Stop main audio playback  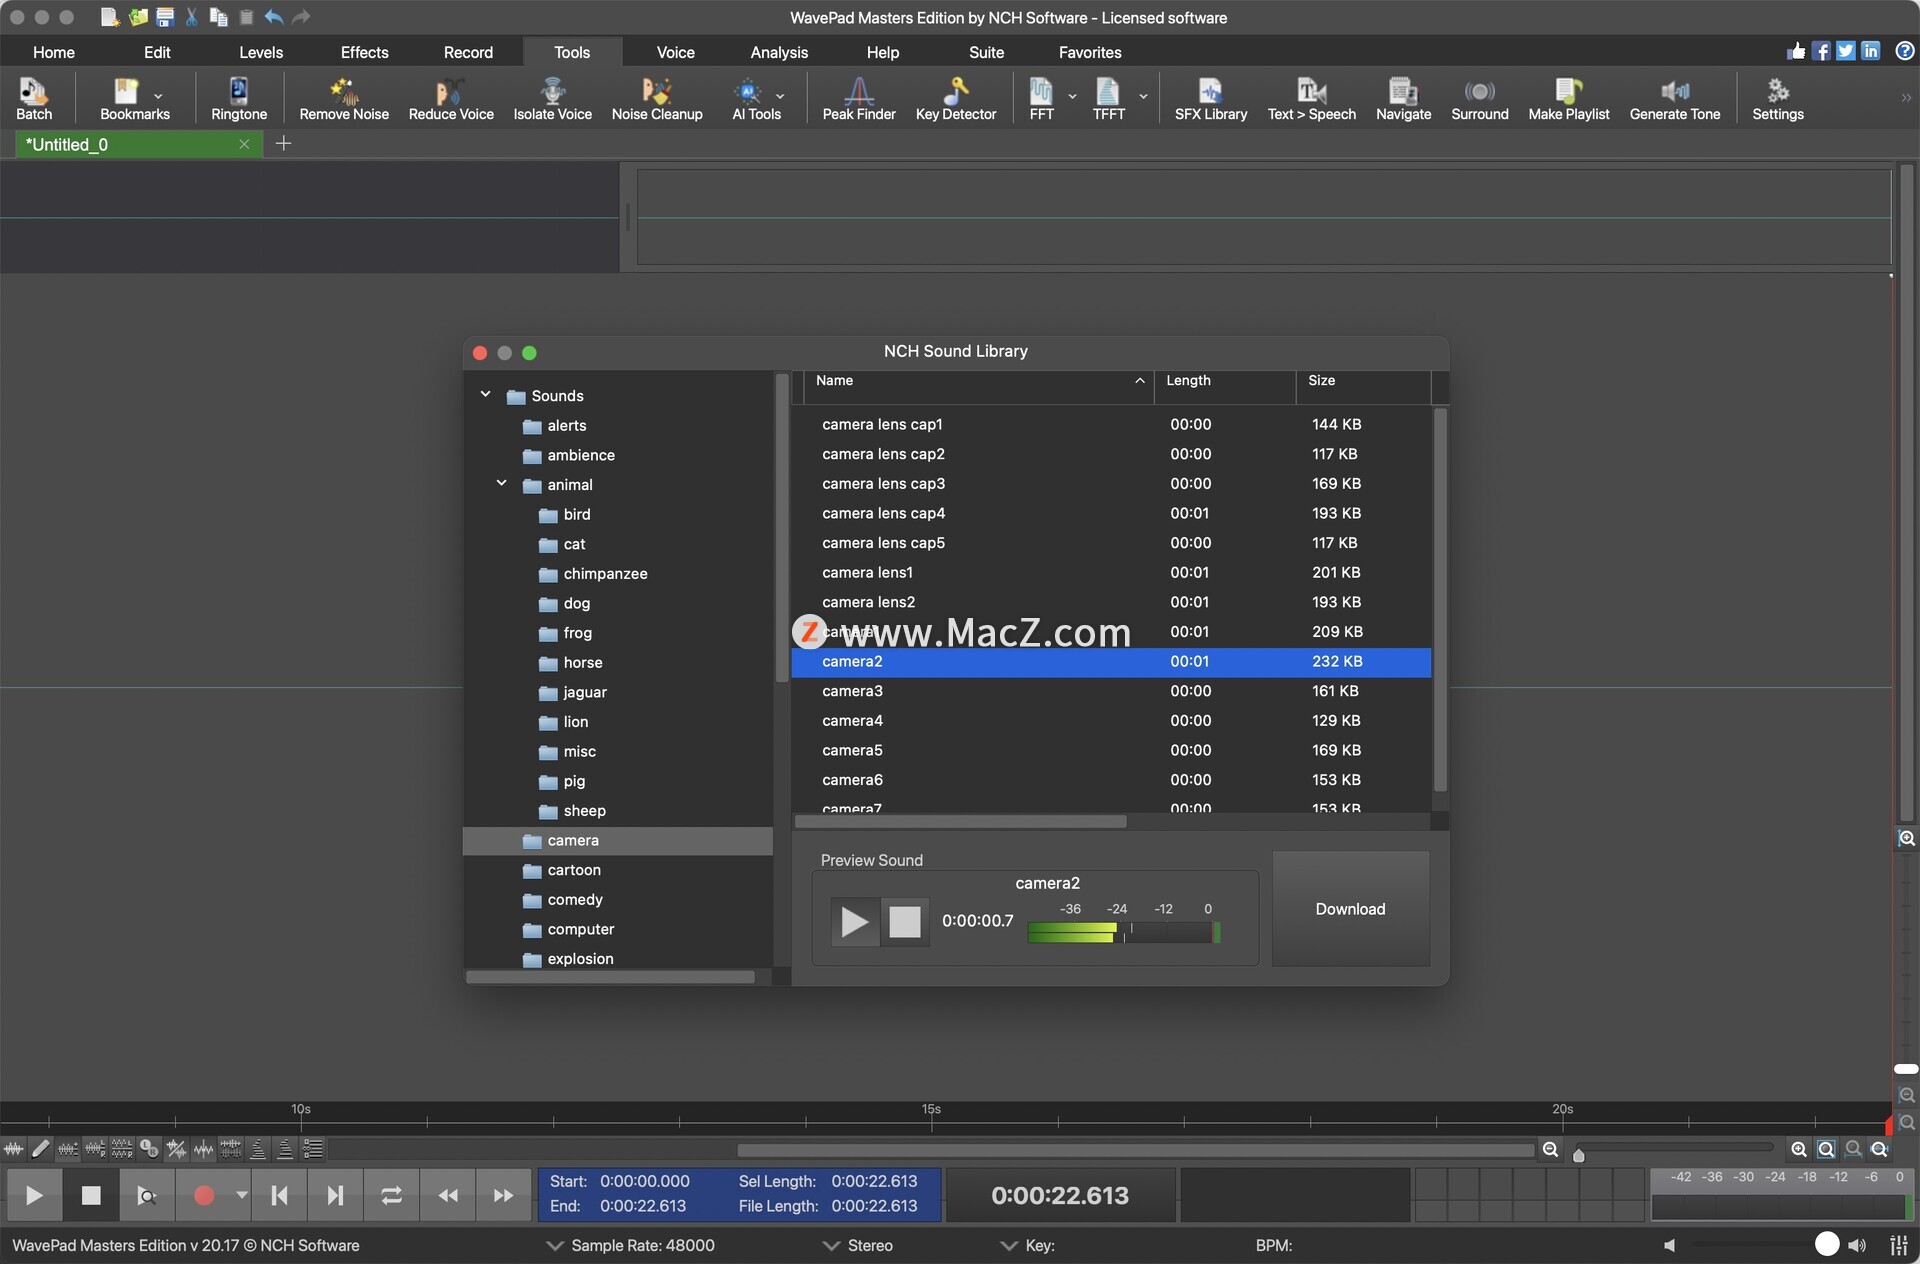(91, 1195)
